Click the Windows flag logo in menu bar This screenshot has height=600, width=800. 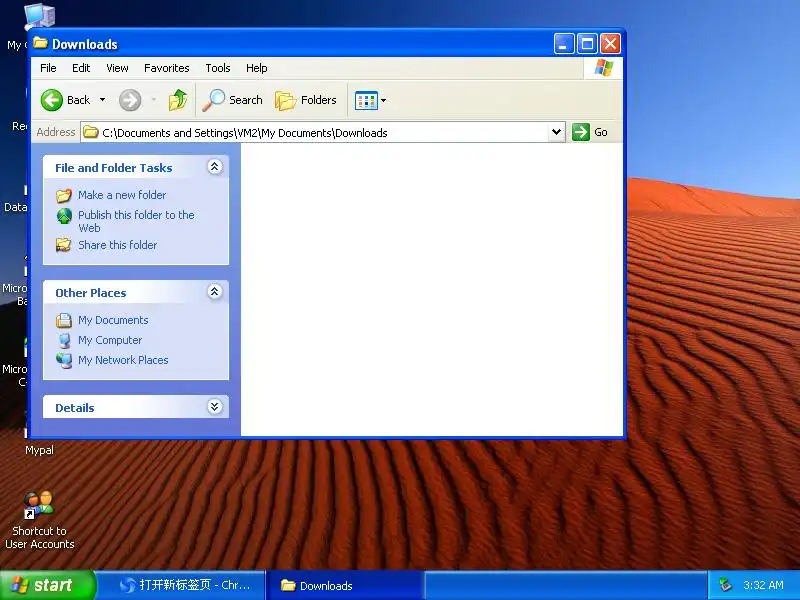pos(603,67)
